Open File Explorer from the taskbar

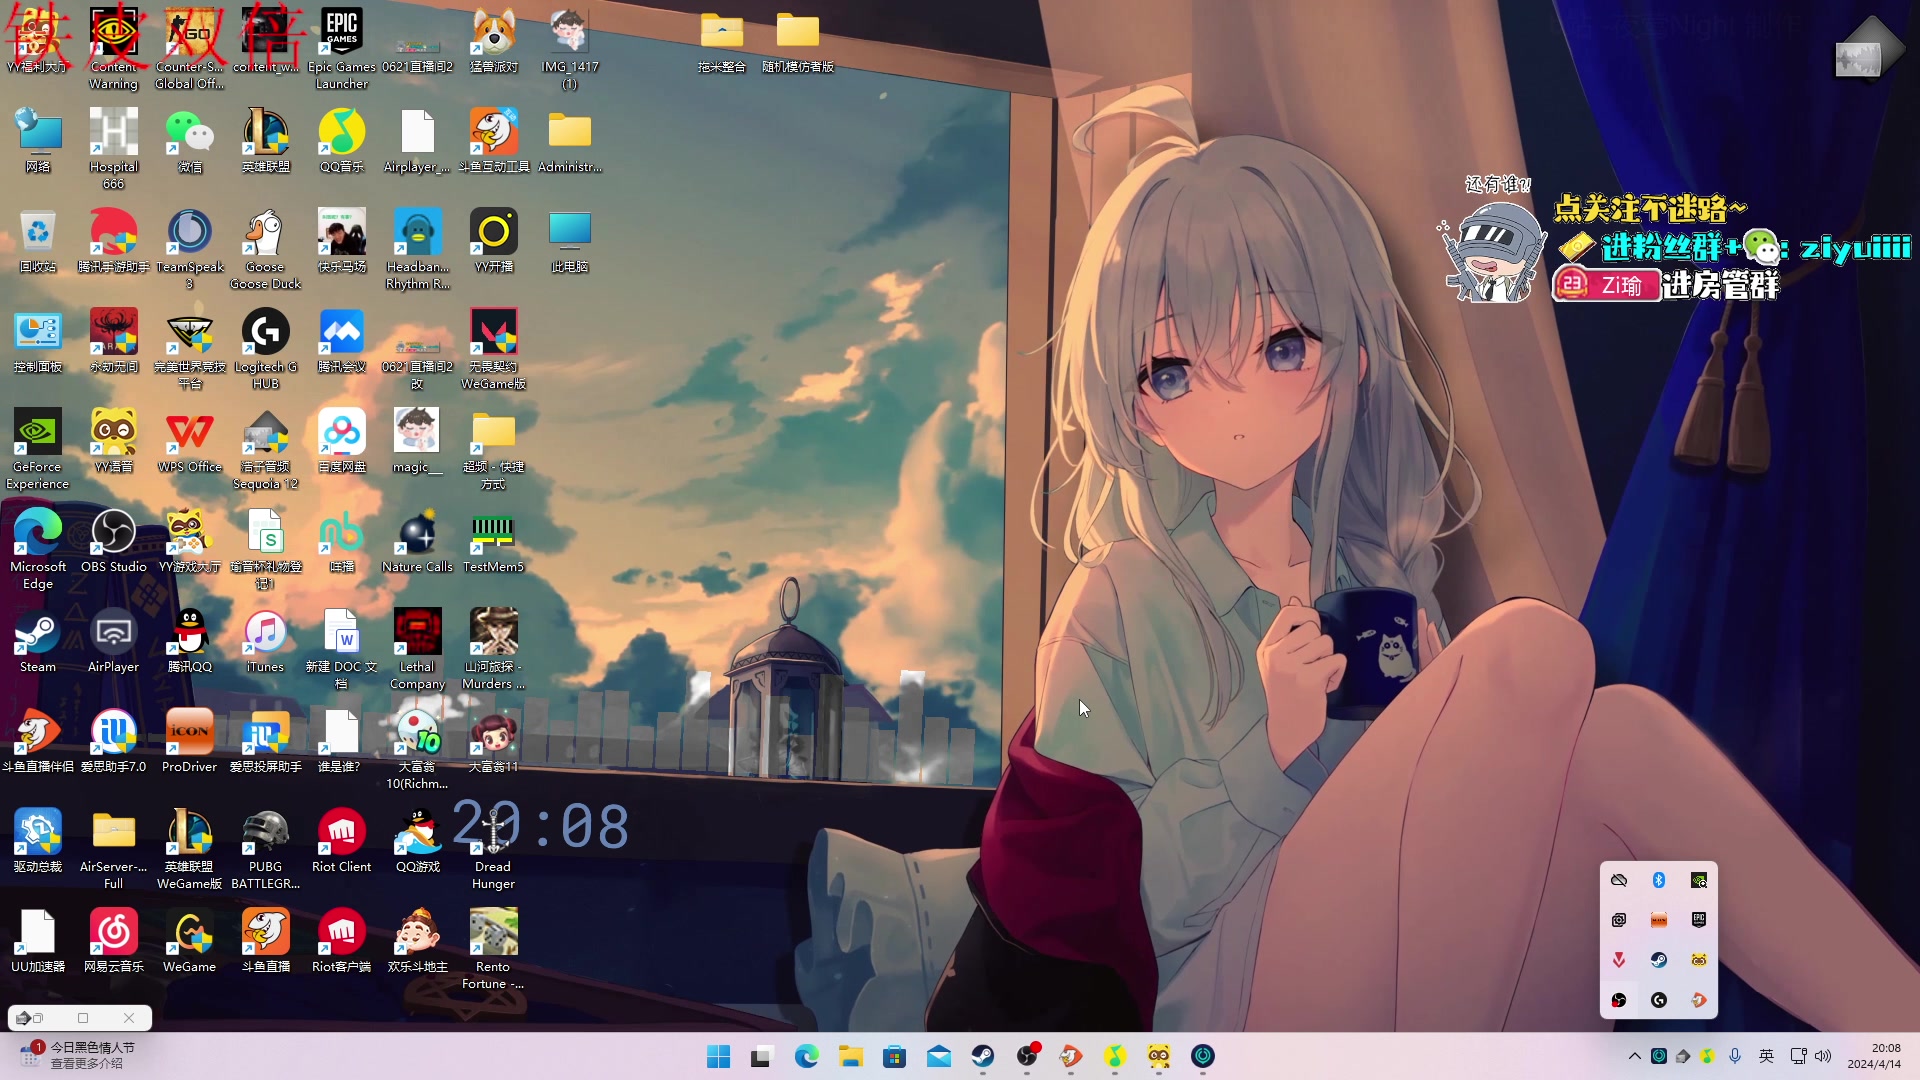pyautogui.click(x=851, y=1056)
